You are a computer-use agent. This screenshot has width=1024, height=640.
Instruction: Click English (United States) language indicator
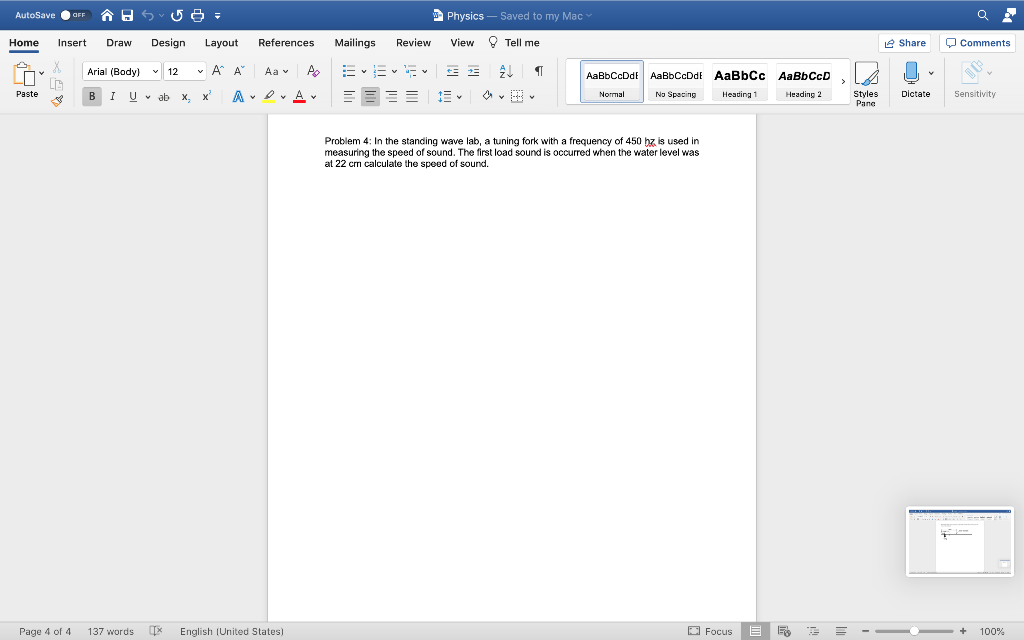[x=232, y=631]
